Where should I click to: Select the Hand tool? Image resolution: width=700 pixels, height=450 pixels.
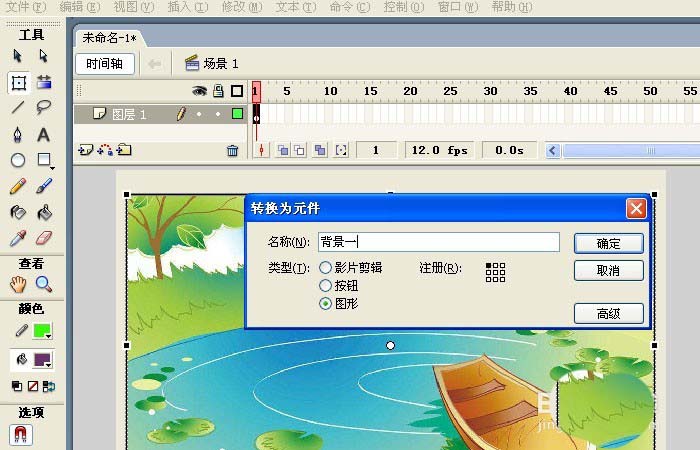click(18, 284)
